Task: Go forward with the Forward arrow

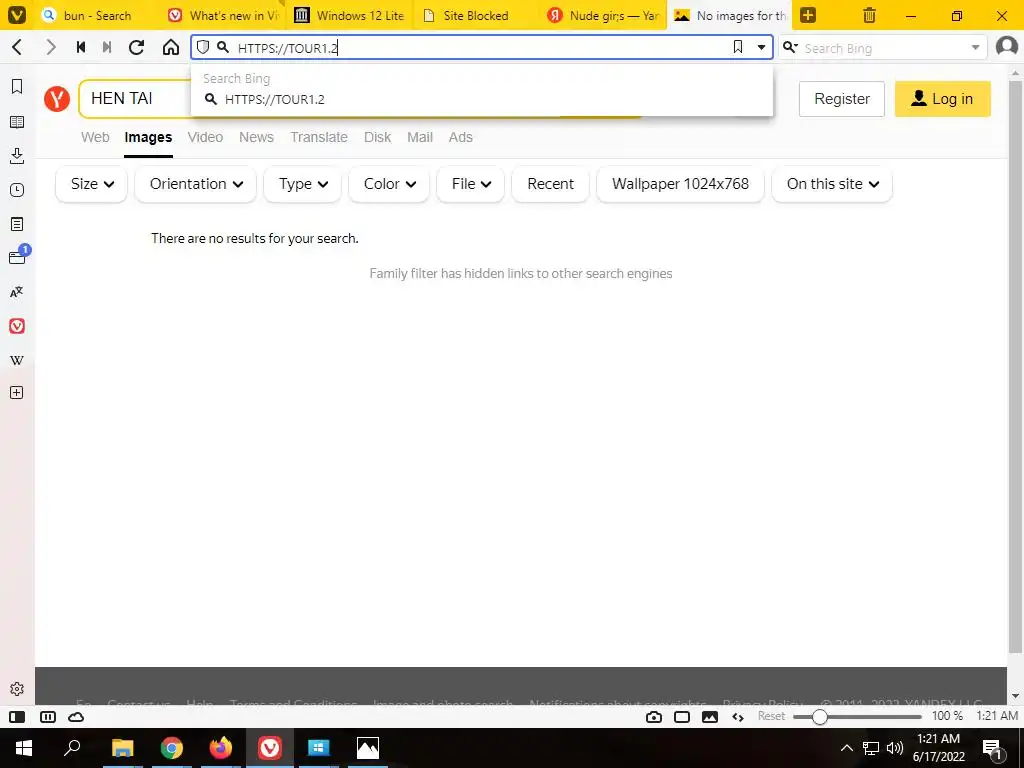Action: coord(50,47)
